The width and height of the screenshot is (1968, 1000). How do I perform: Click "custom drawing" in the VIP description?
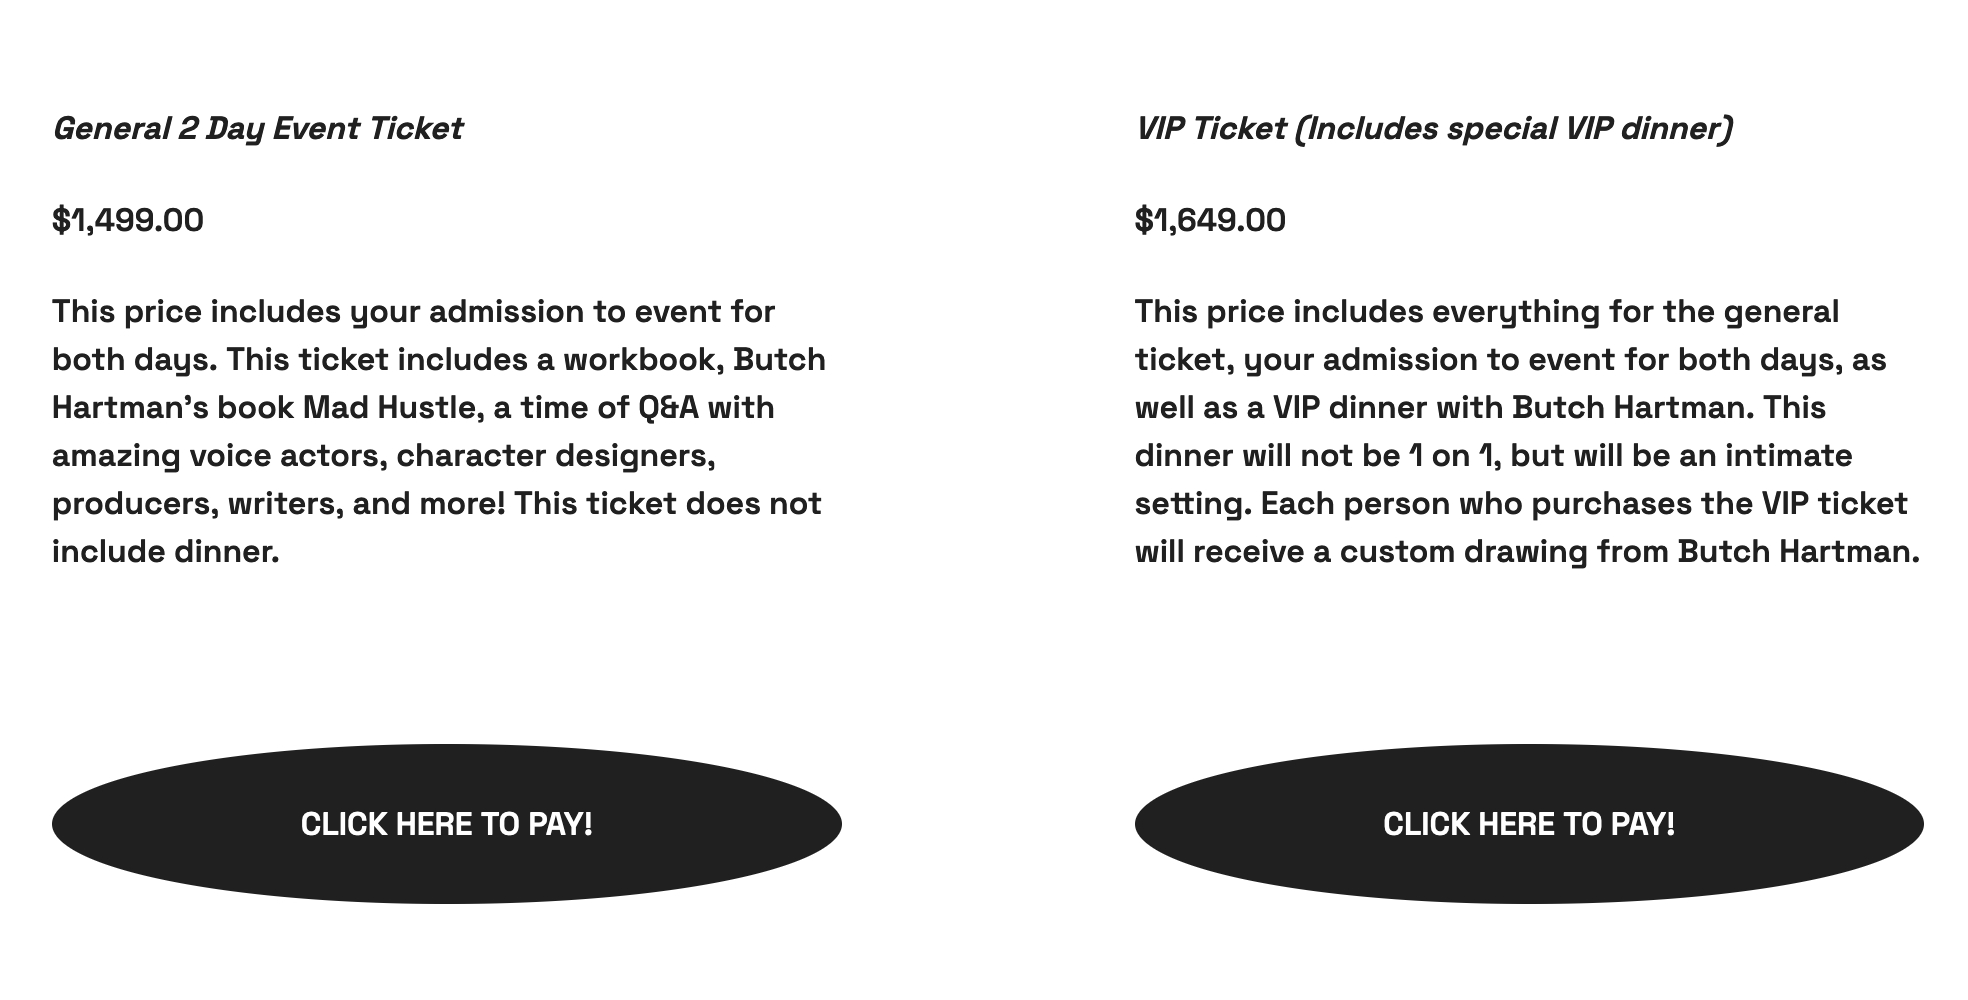tap(1463, 552)
